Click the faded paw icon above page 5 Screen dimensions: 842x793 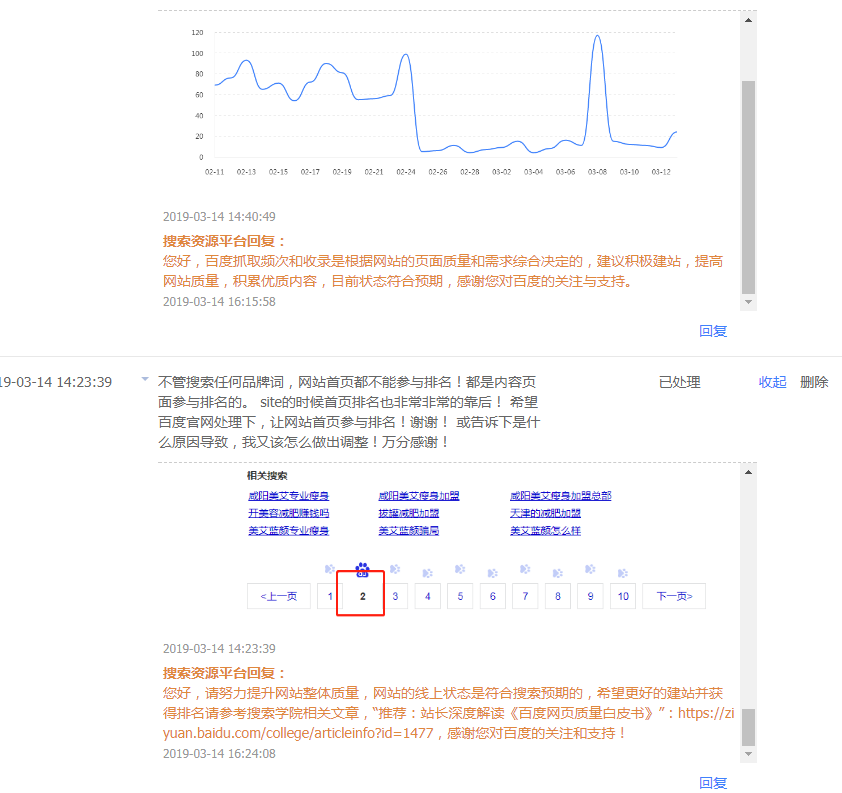pyautogui.click(x=459, y=571)
